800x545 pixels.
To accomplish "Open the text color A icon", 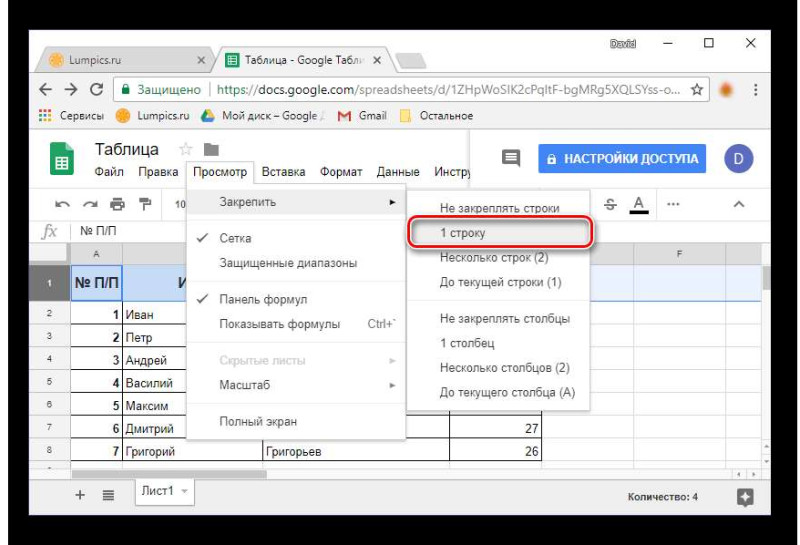I will 639,205.
